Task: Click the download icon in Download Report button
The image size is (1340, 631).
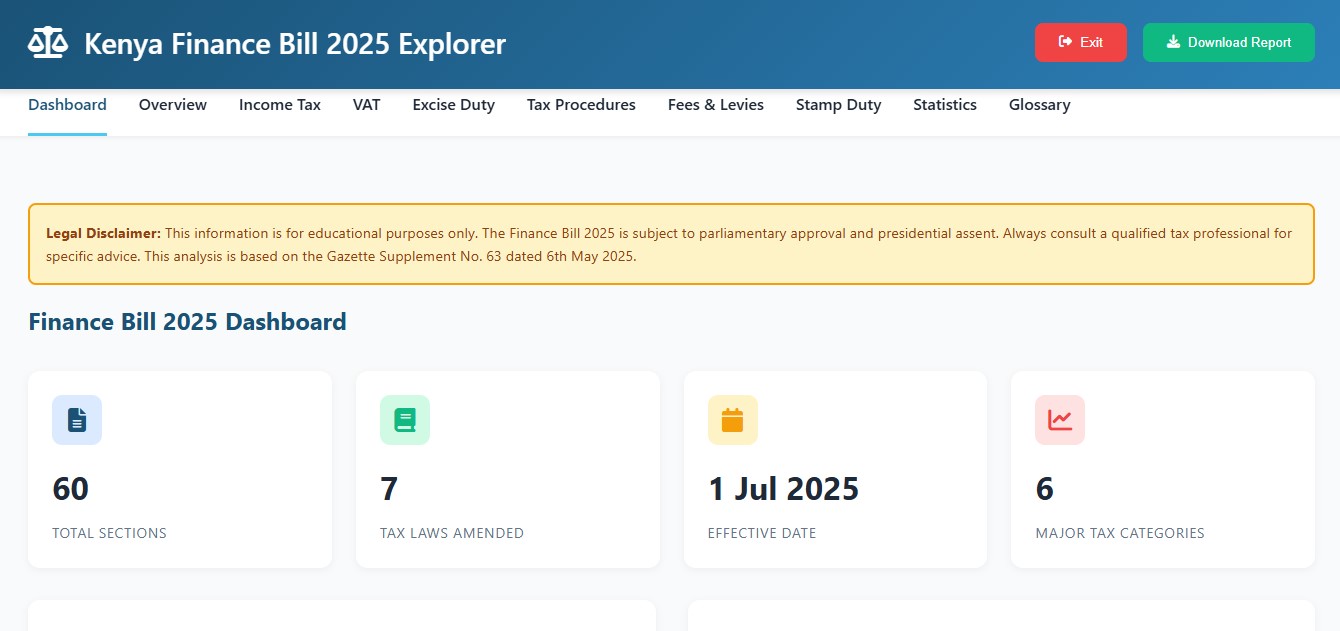Action: click(x=1172, y=42)
